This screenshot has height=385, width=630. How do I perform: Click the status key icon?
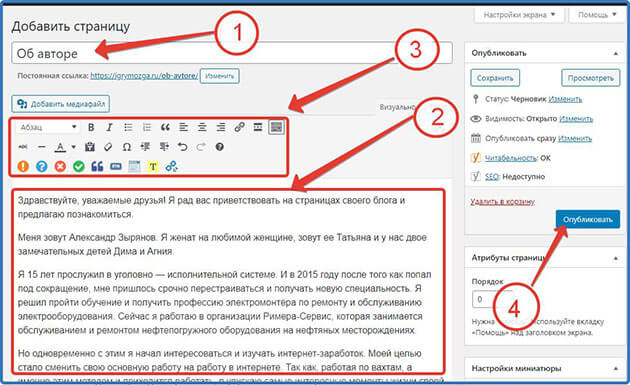[476, 99]
